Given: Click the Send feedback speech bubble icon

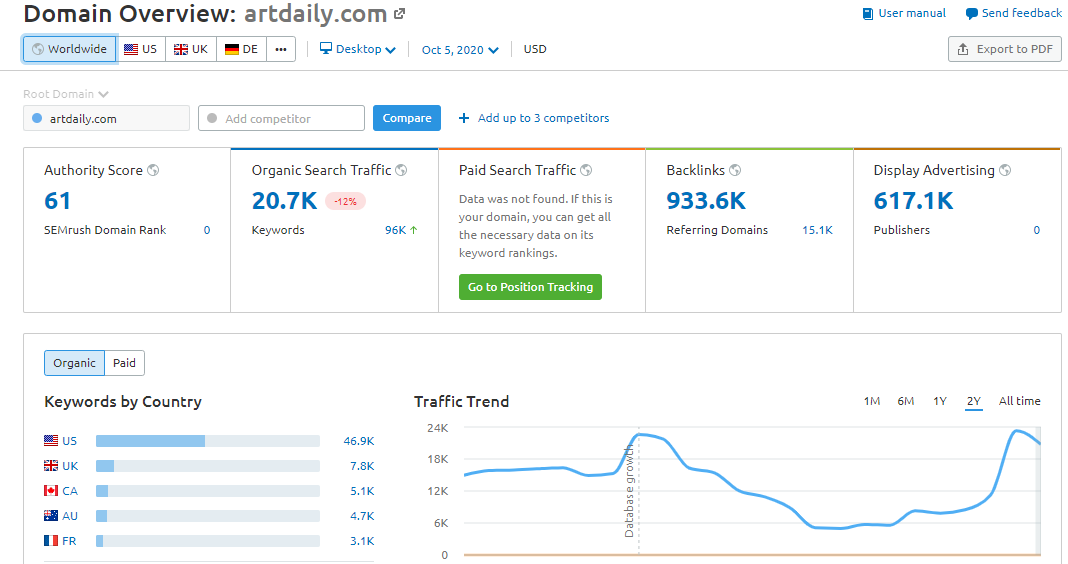Looking at the screenshot, I should 972,14.
